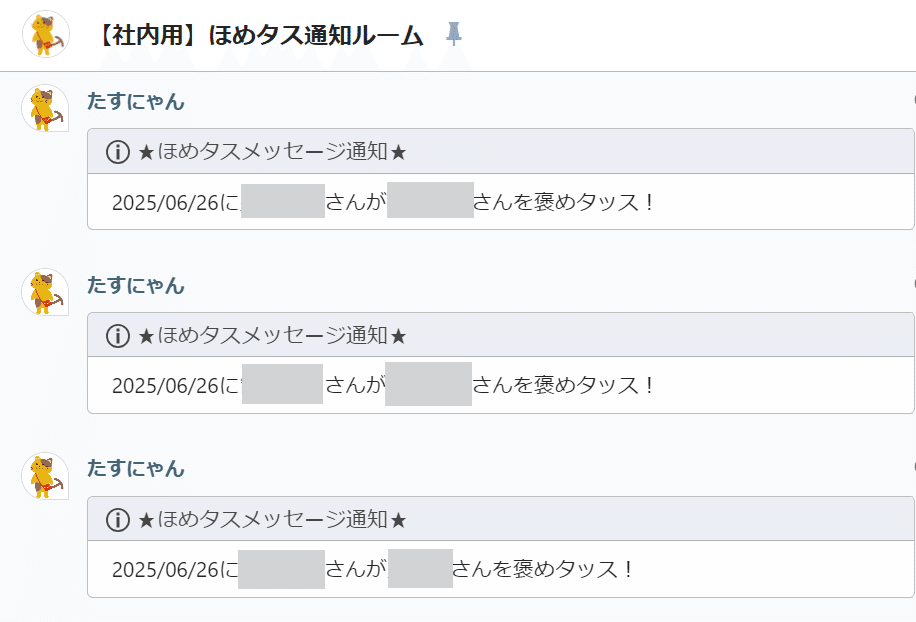Image resolution: width=916 pixels, height=622 pixels.
Task: Open the たすにゃん sender name on the middle message
Action: click(136, 285)
